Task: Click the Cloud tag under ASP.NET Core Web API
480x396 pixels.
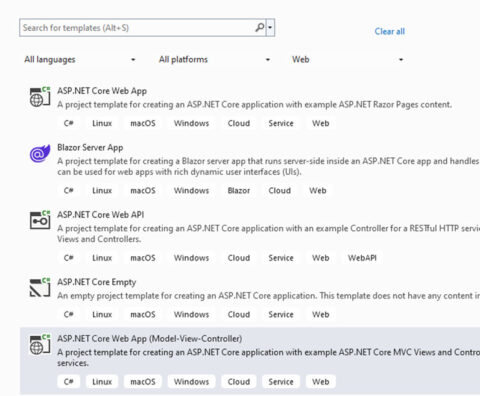Action: [239, 258]
